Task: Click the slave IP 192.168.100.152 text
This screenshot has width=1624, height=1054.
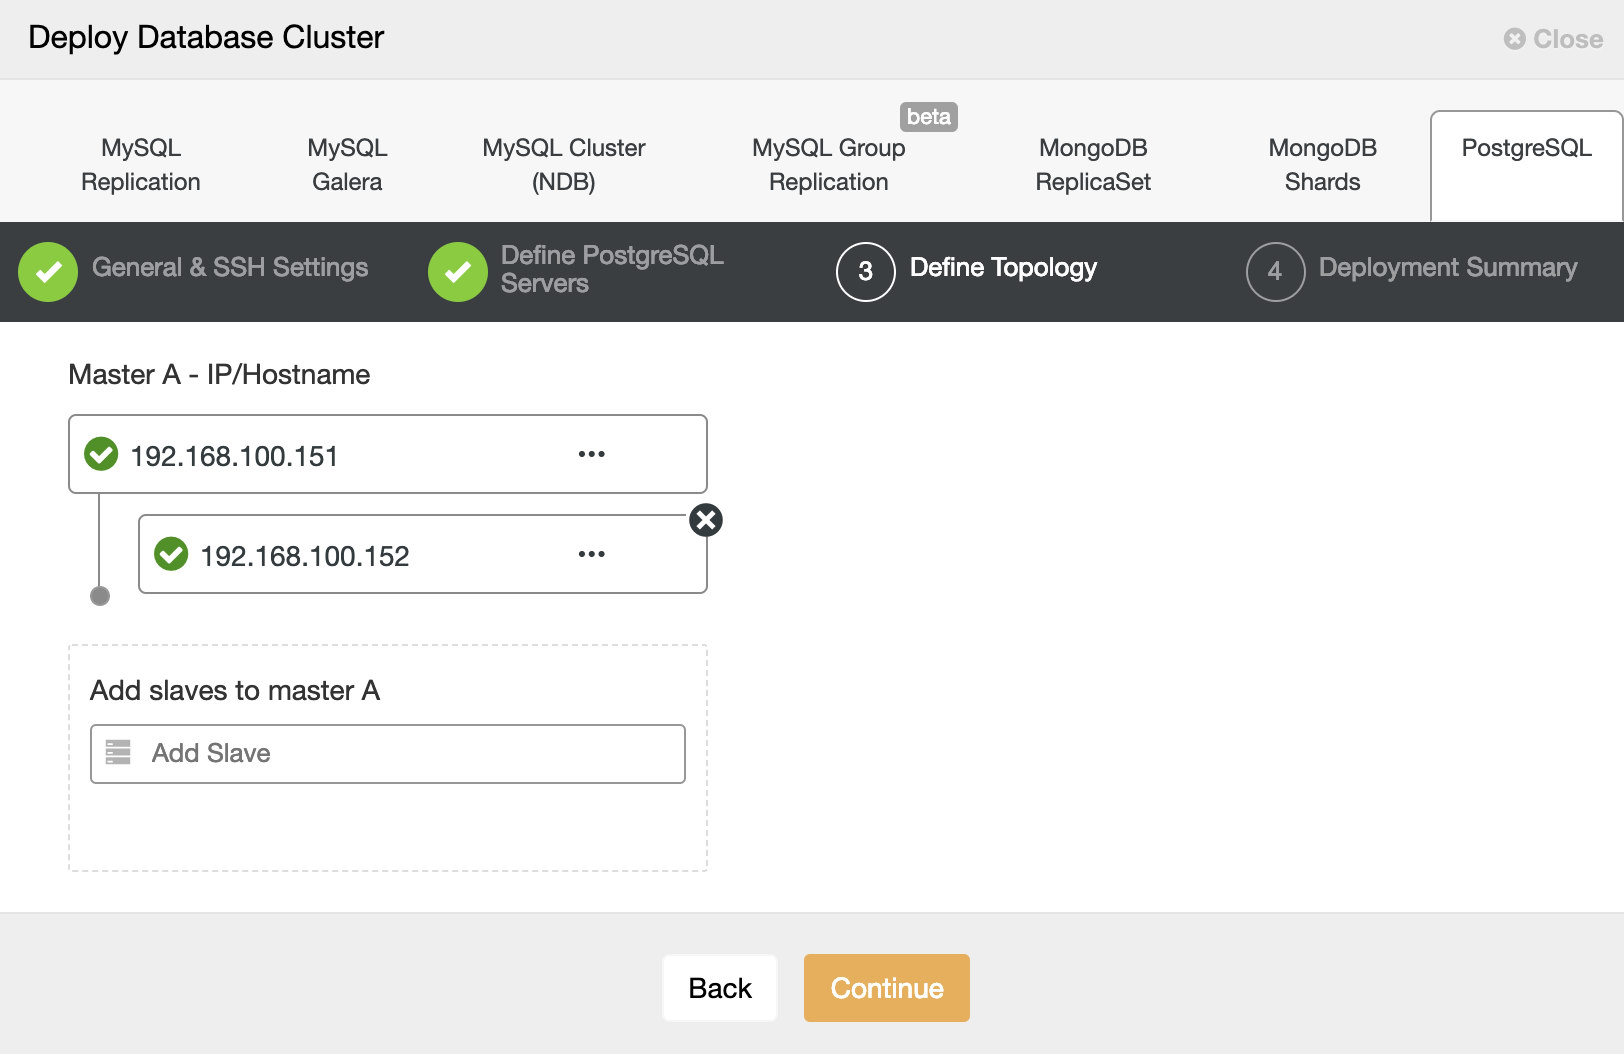Action: [x=305, y=556]
